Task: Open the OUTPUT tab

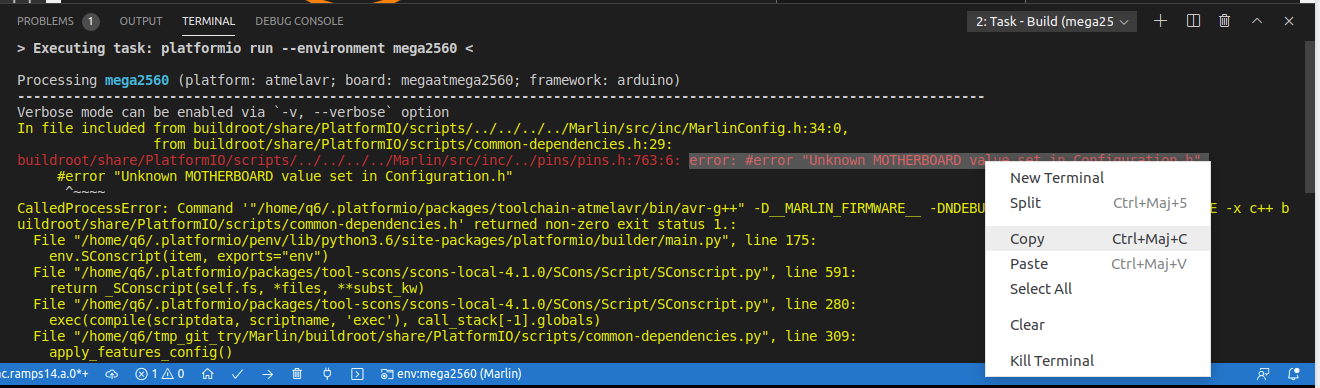Action: [x=141, y=20]
